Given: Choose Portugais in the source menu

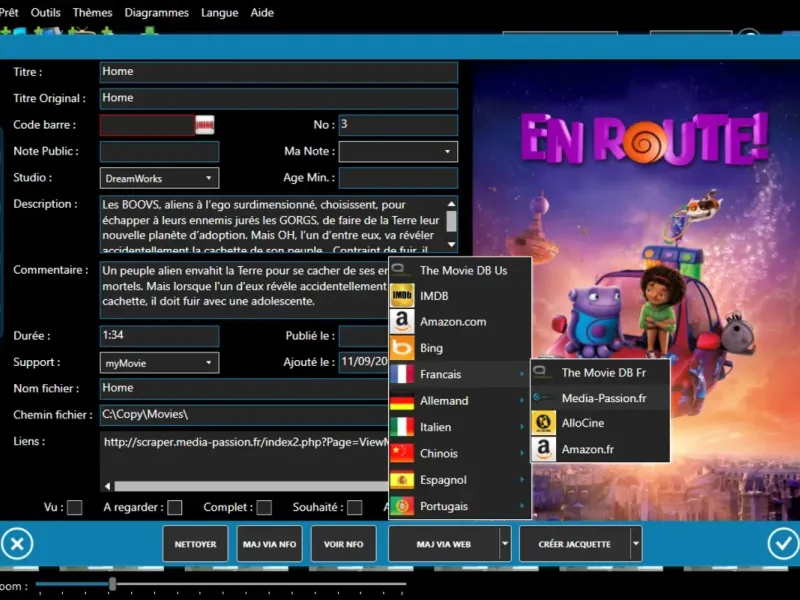Looking at the screenshot, I should (x=460, y=506).
